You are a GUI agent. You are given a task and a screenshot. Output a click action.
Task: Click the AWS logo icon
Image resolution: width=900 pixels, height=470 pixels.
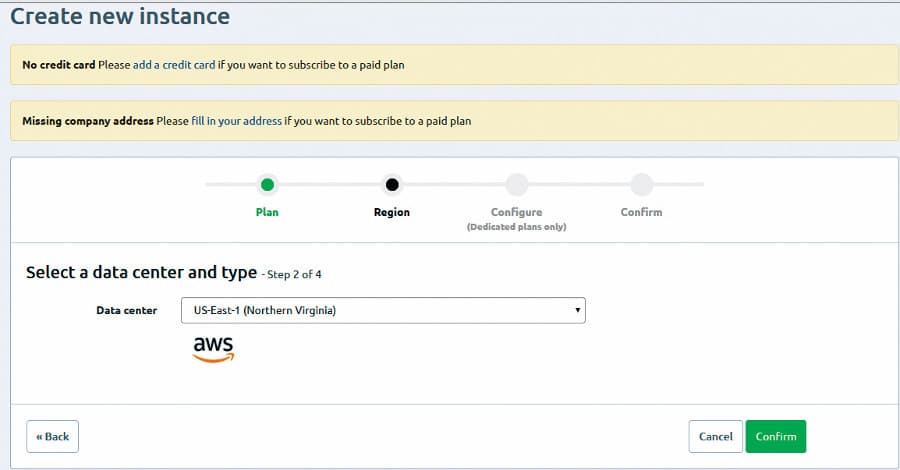213,348
